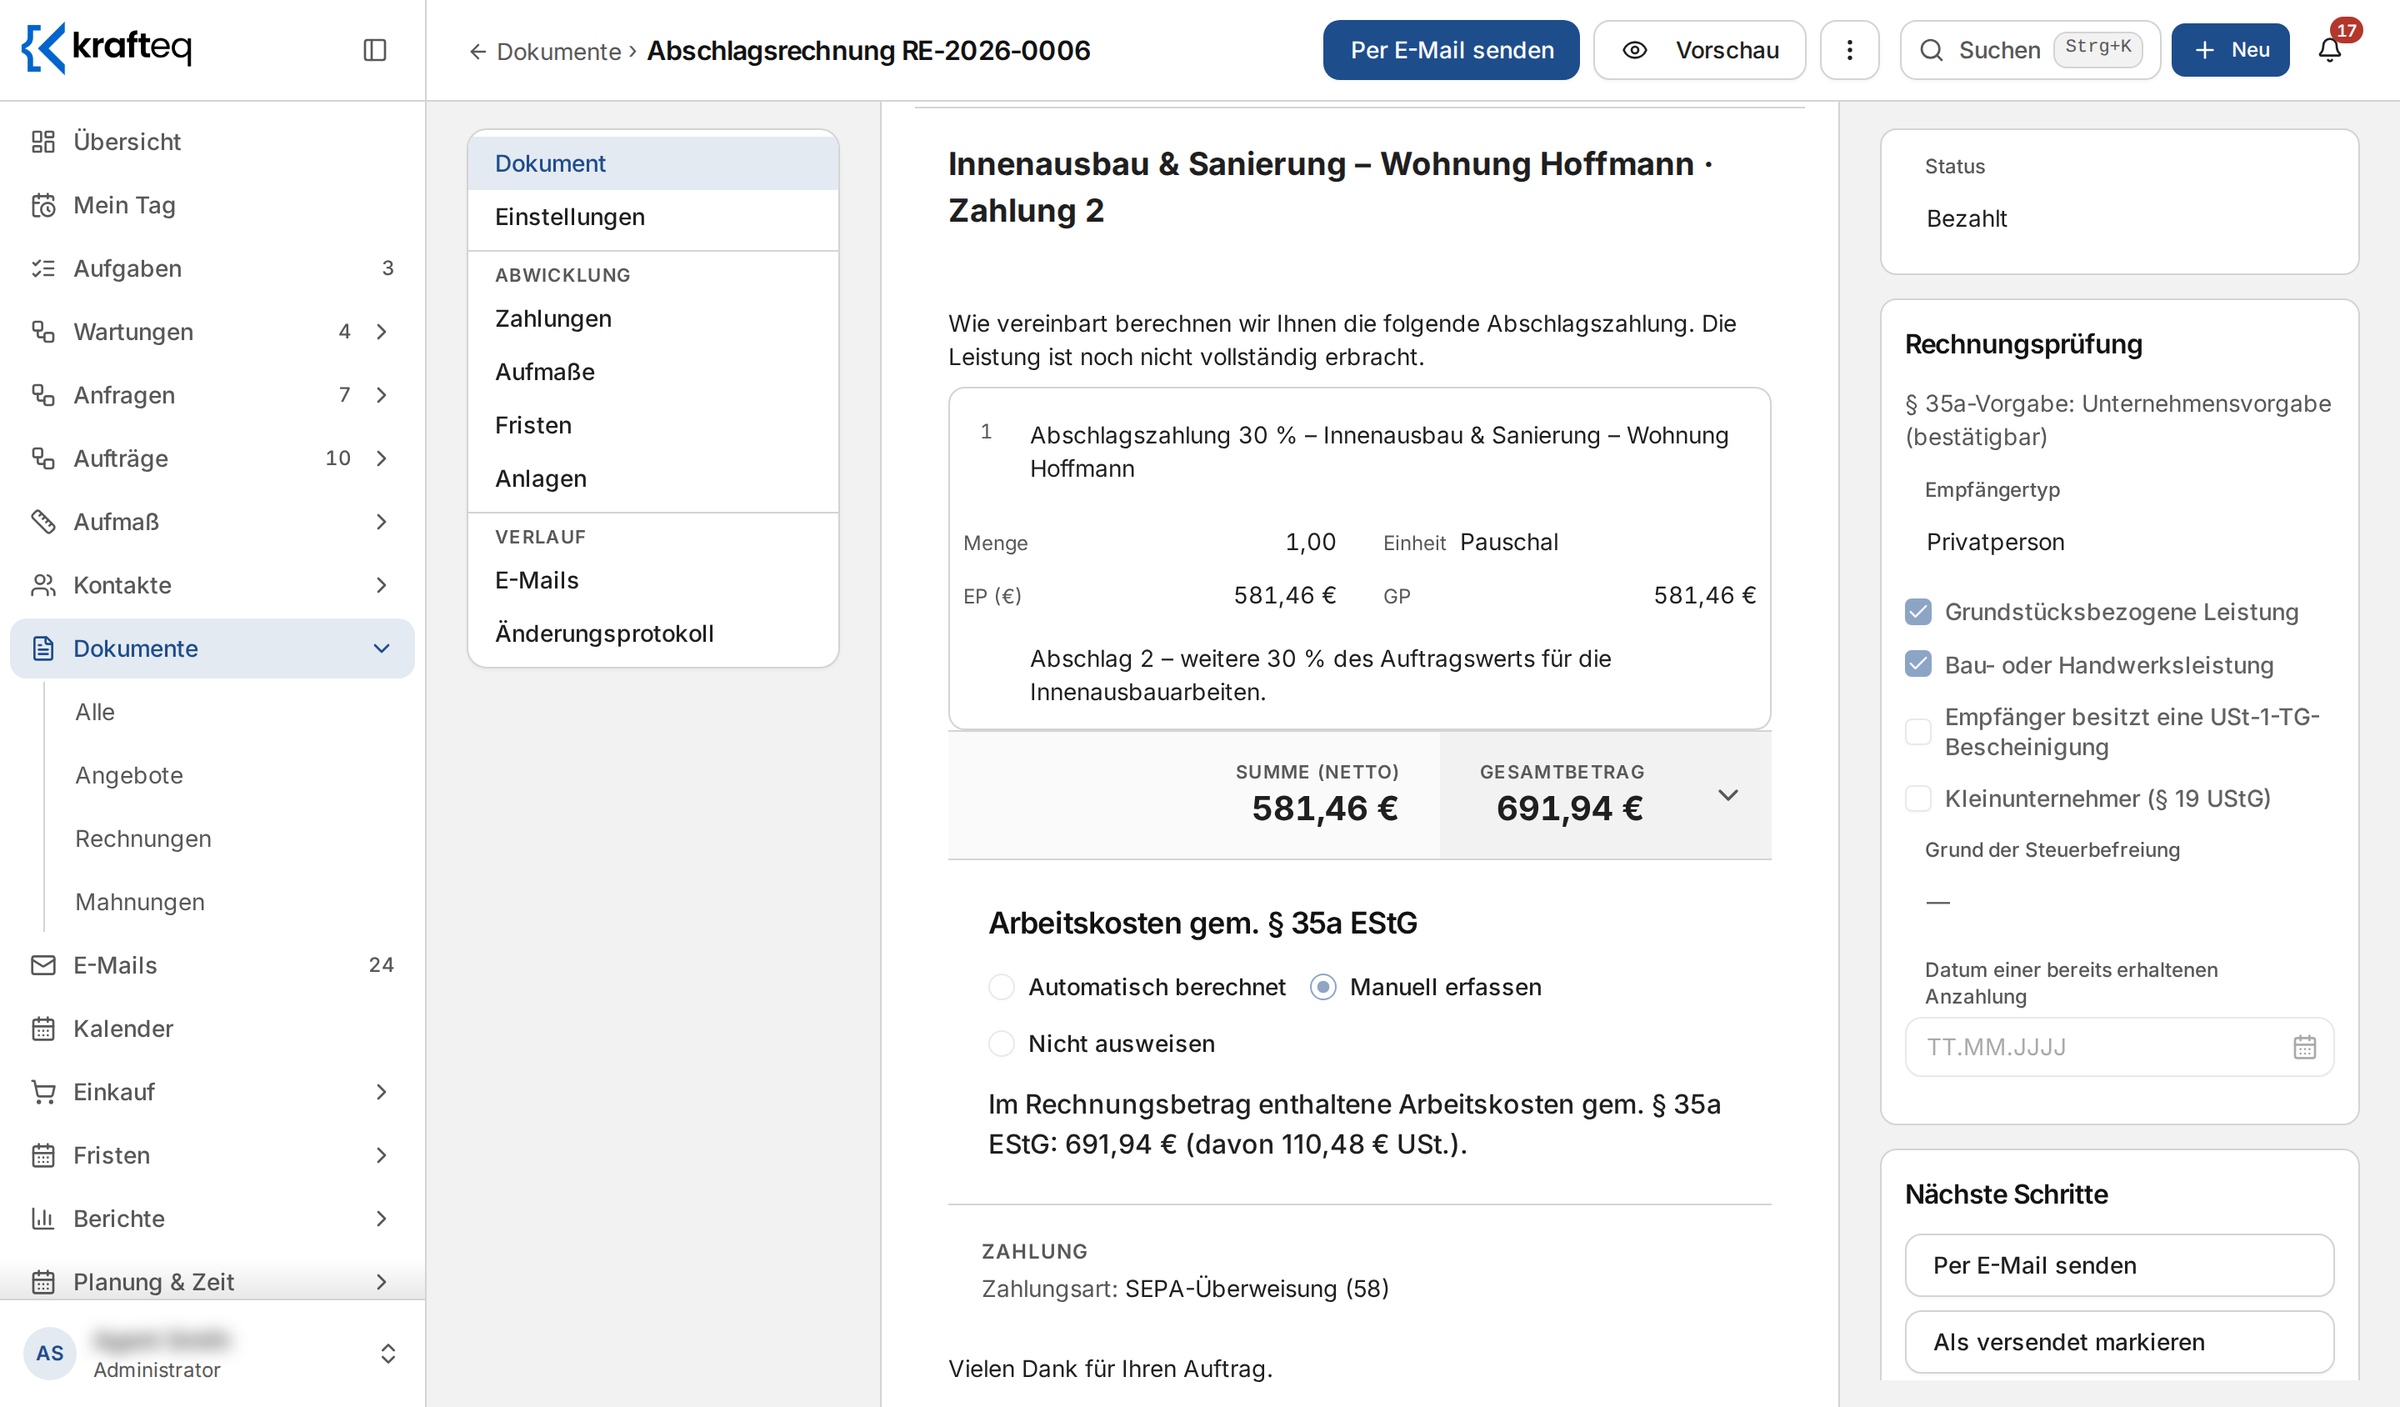Expand Fristen submenu chevron in sidebar

(x=382, y=1155)
